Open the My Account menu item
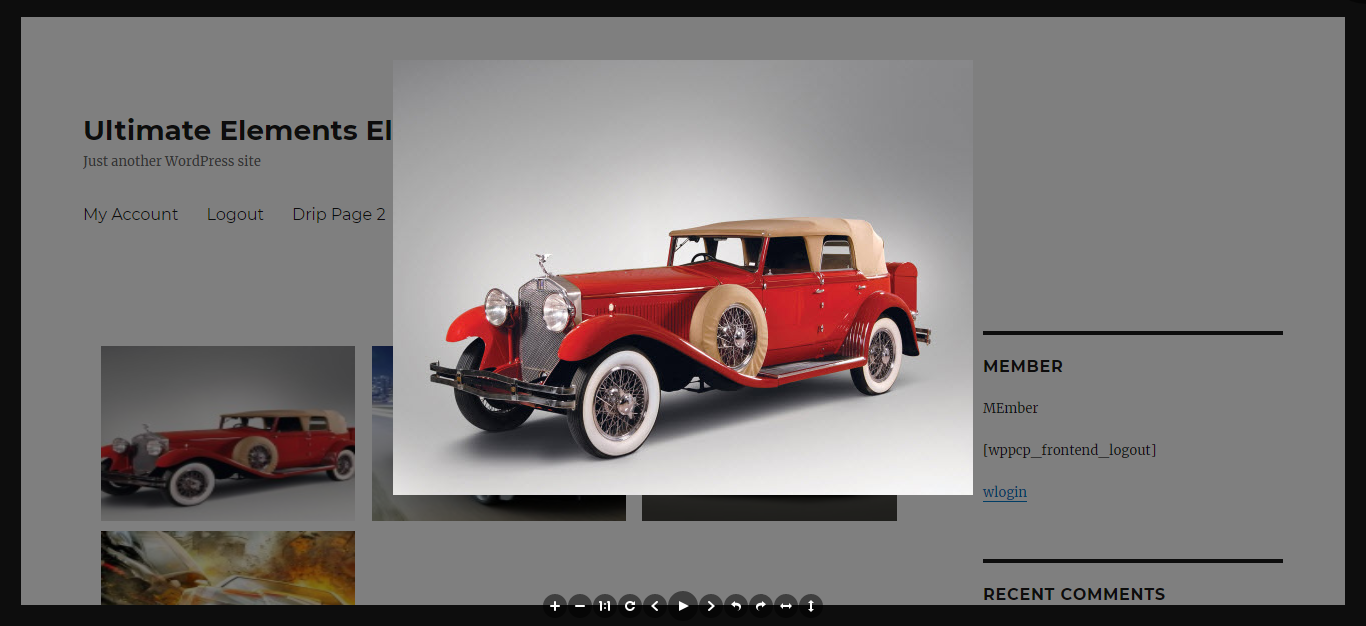This screenshot has height=626, width=1366. point(131,214)
